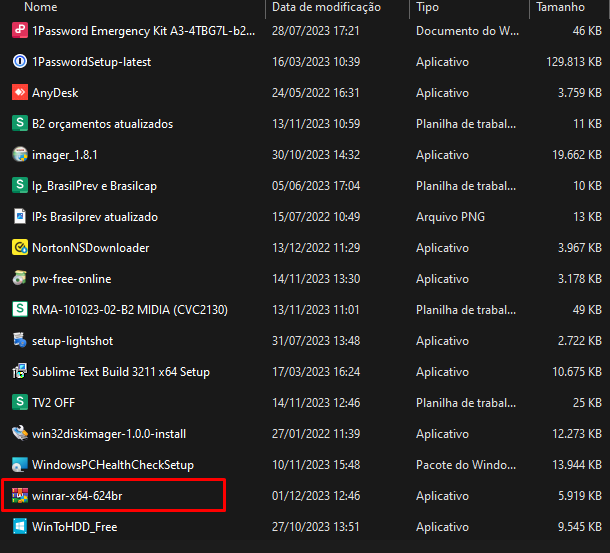Select the imager_1.8.1 file name
The image size is (610, 553).
pyautogui.click(x=65, y=155)
